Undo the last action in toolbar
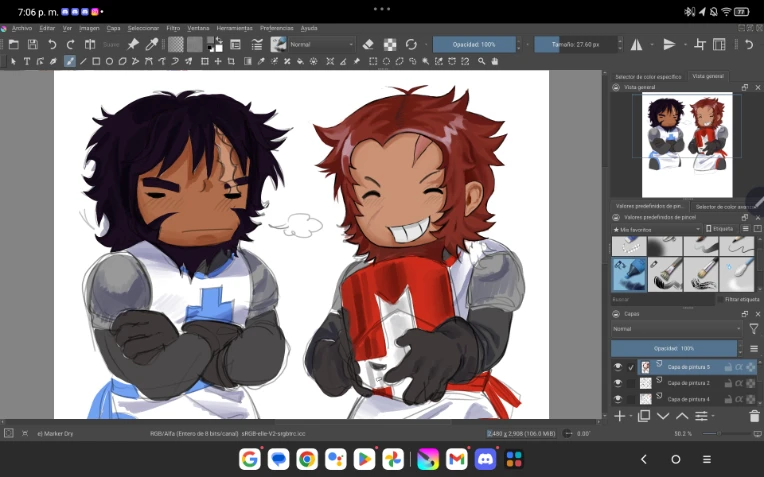Viewport: 764px width, 477px height. (52, 44)
